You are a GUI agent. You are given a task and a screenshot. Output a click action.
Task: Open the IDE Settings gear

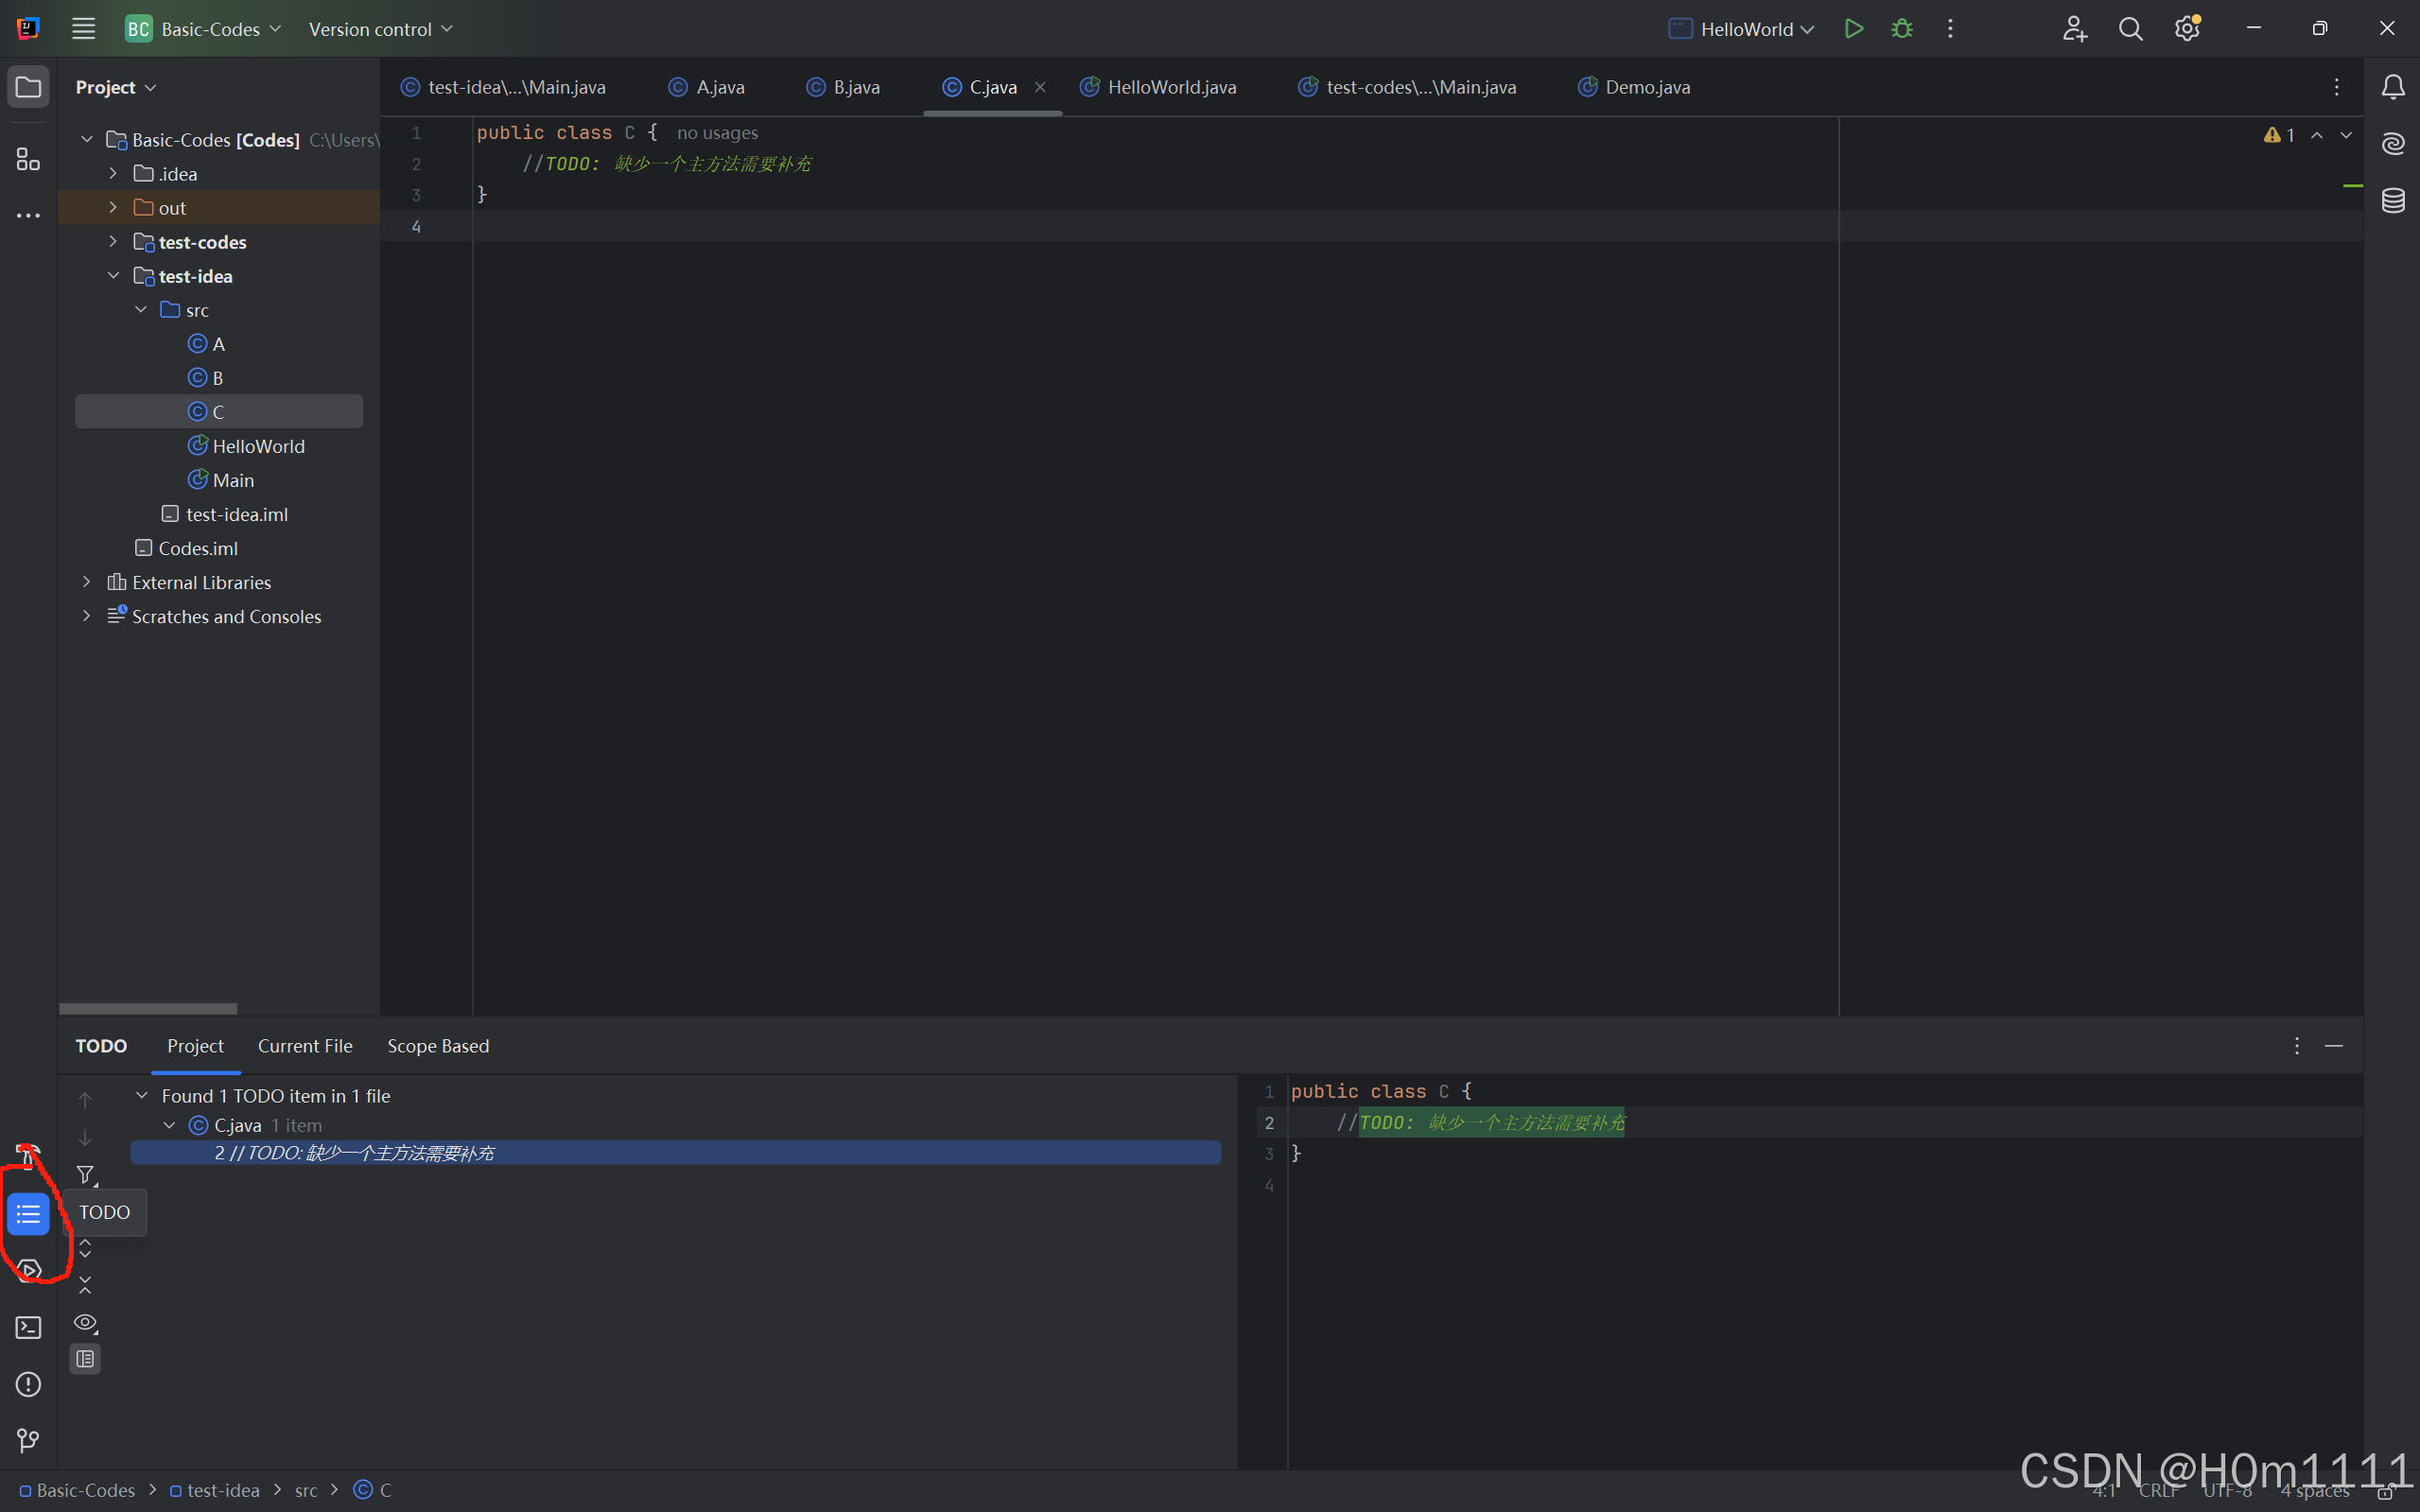pos(2187,28)
